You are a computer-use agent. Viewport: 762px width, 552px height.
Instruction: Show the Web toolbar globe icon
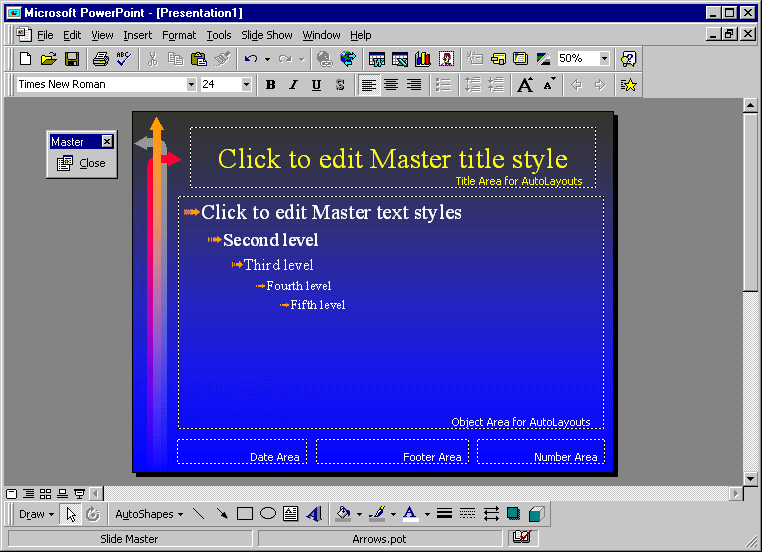(348, 59)
